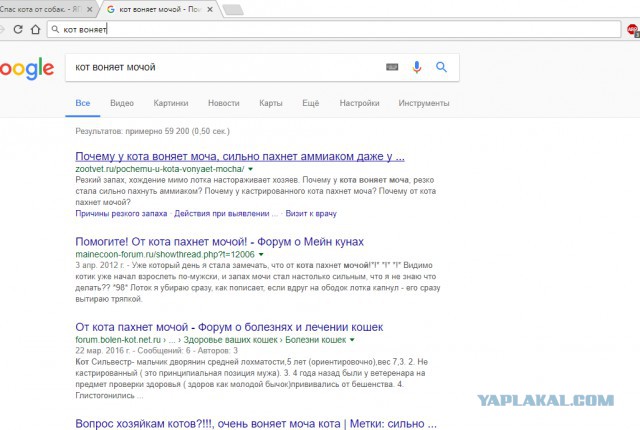Viewport: 640px width, 430px height.
Task: Focus the browser address bar
Action: point(334,29)
